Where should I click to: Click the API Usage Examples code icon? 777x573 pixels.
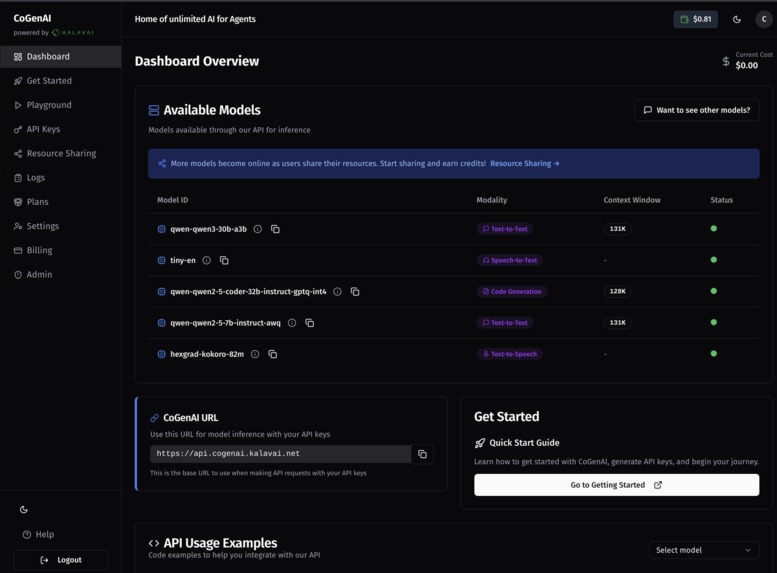pos(154,543)
